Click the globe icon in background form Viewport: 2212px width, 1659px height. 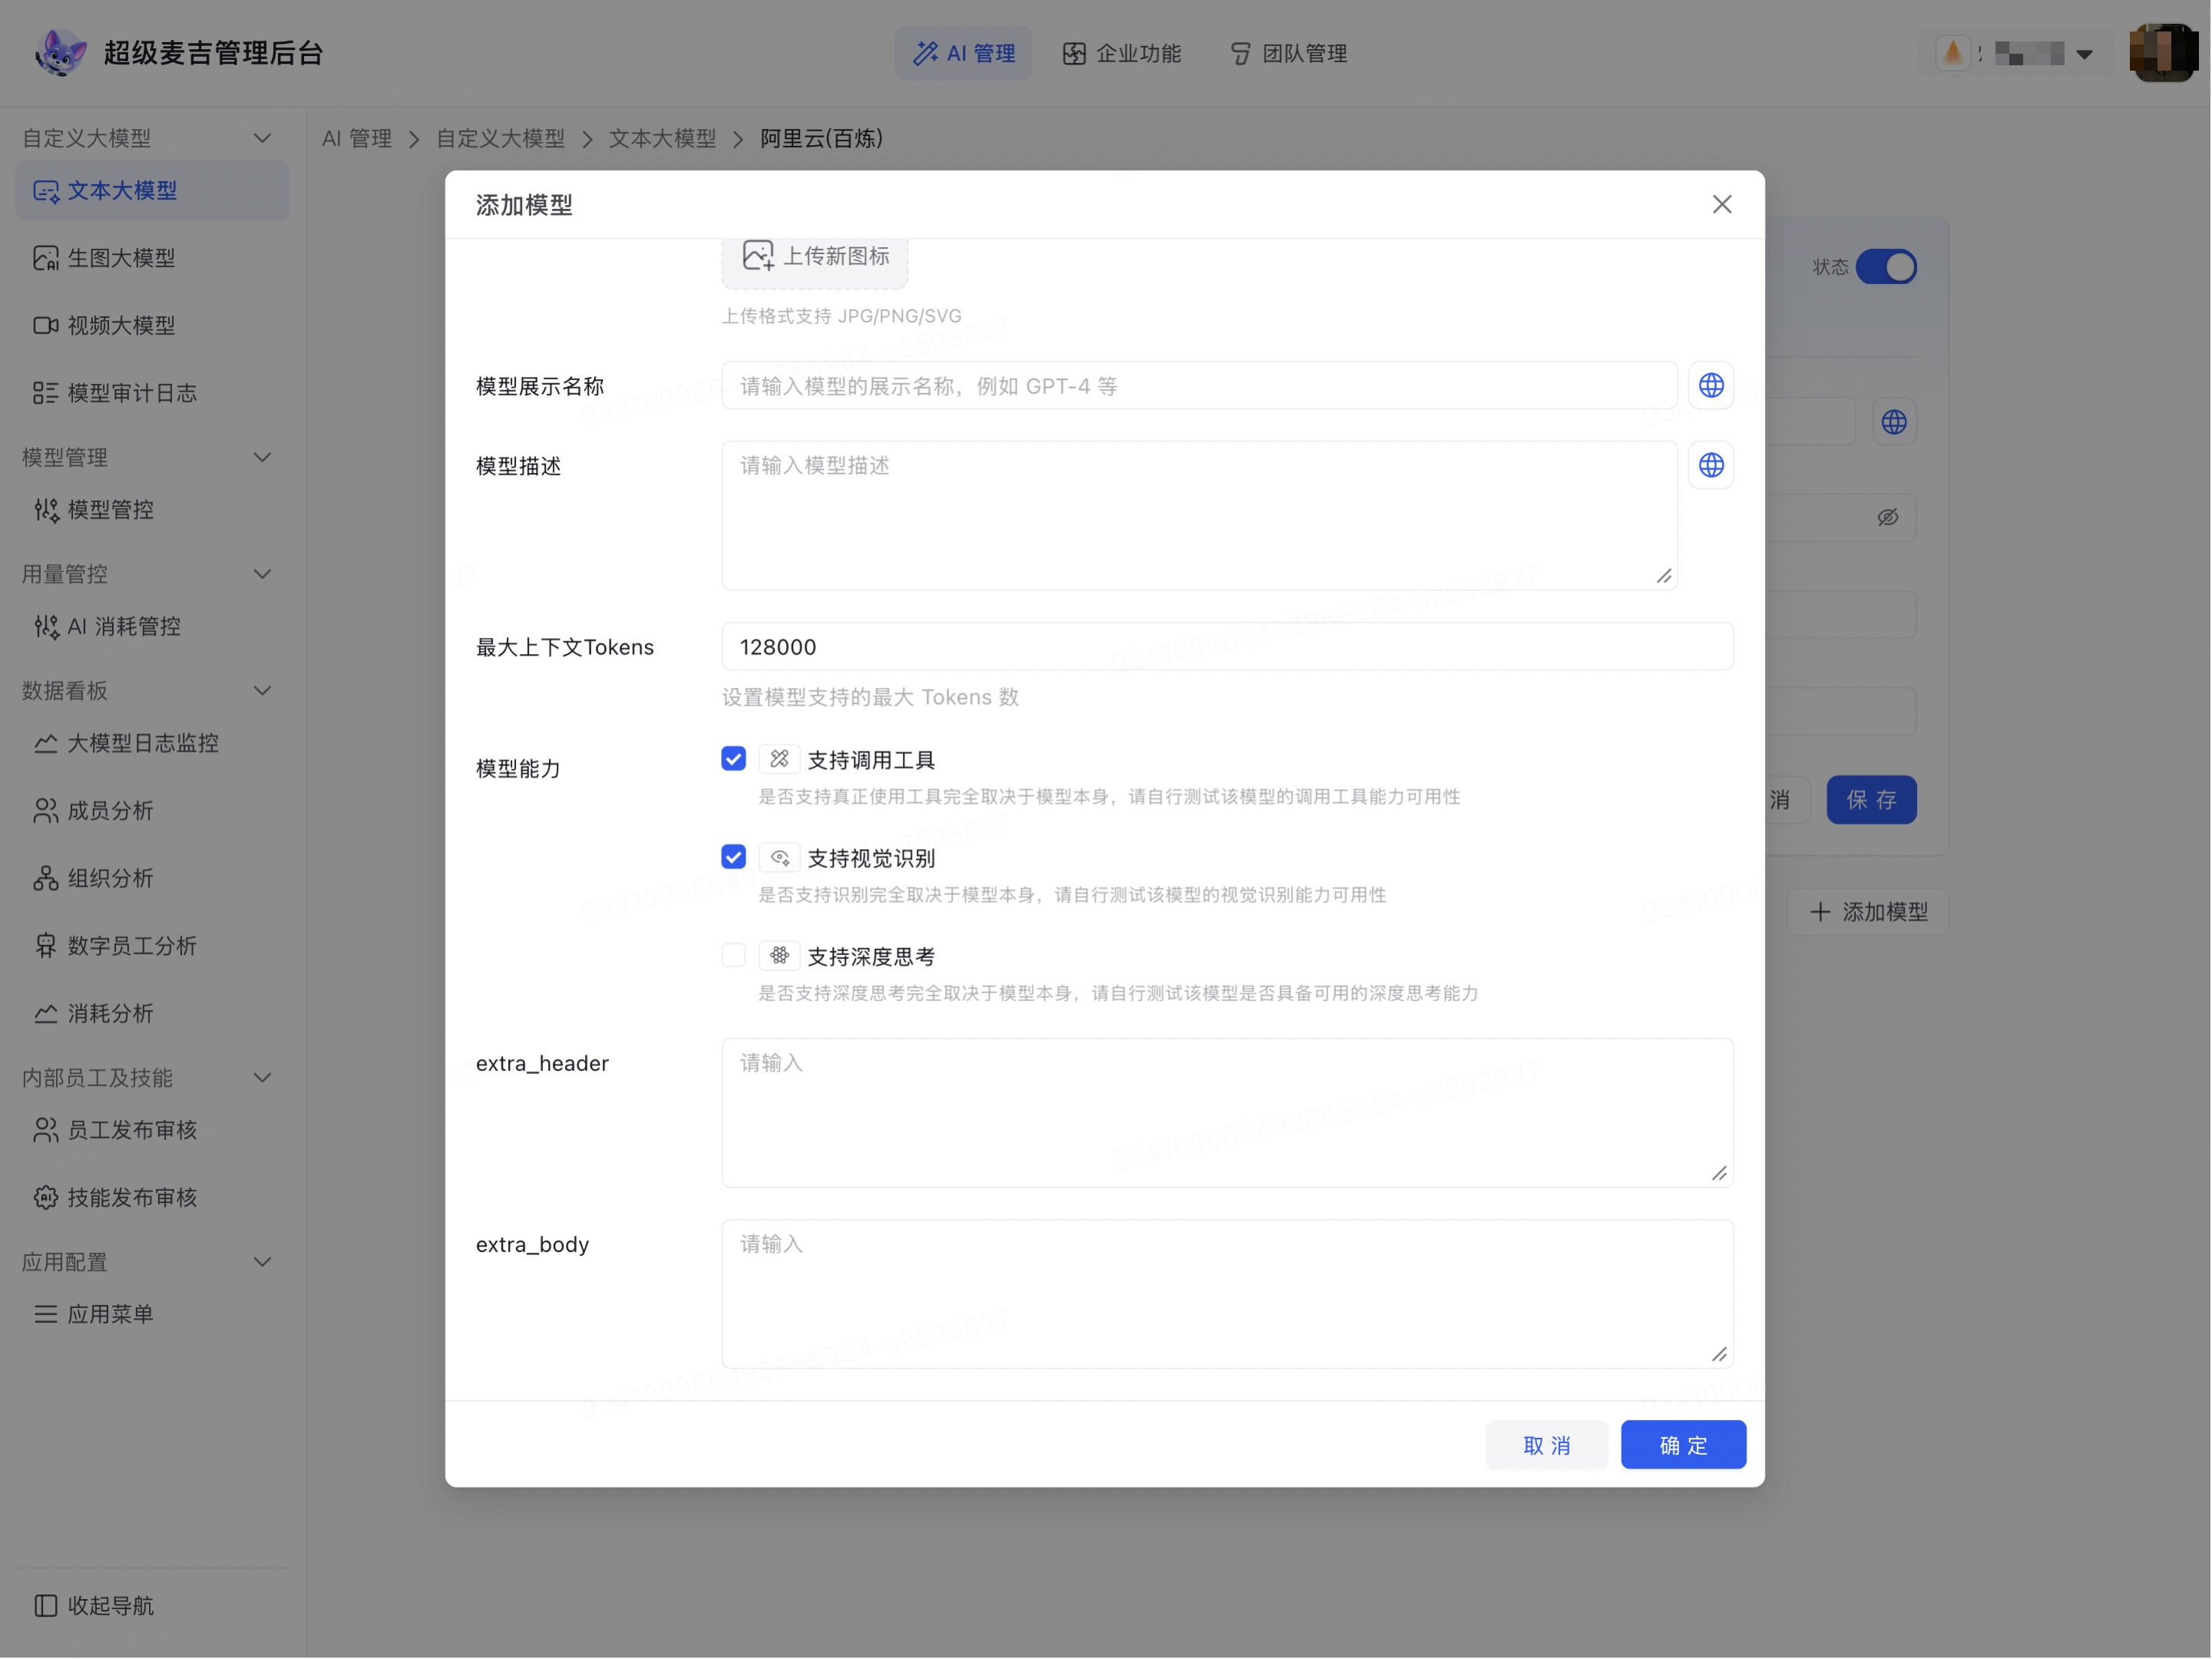click(1893, 422)
